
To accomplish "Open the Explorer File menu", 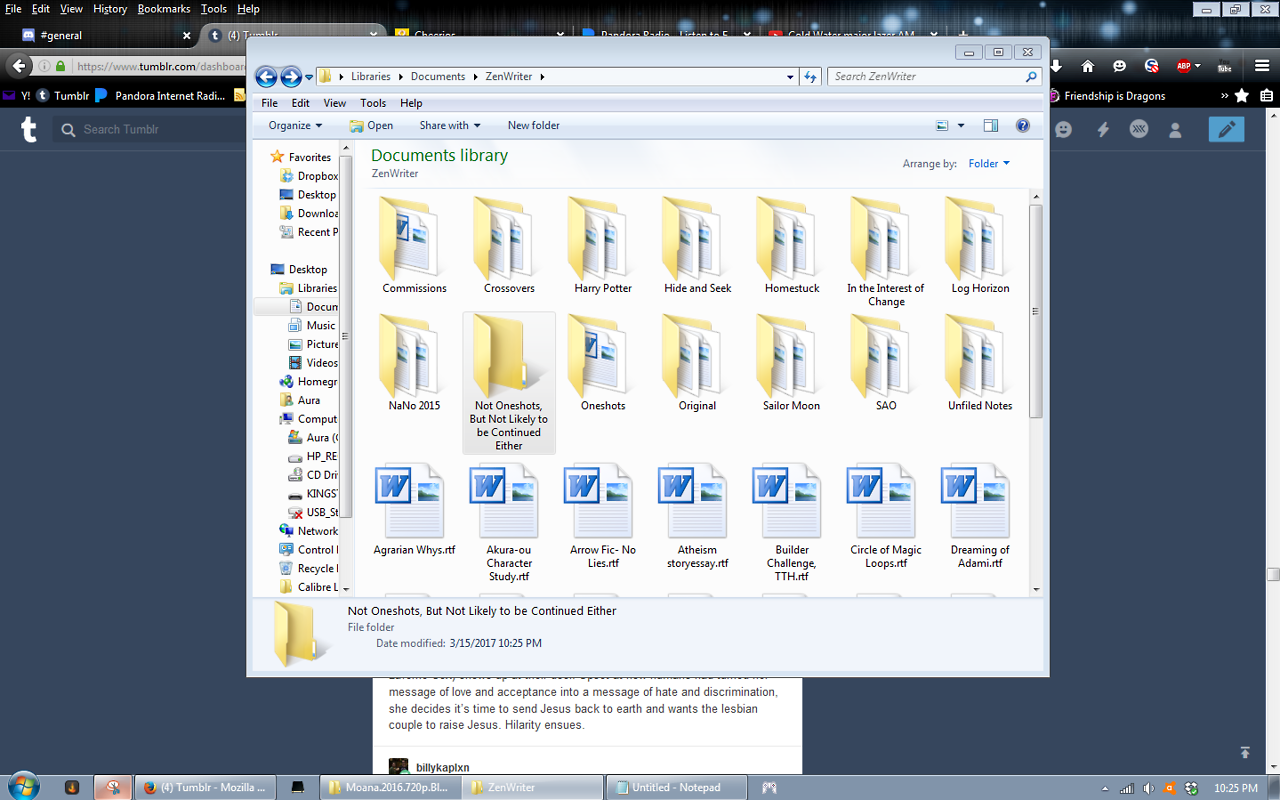I will (x=270, y=103).
